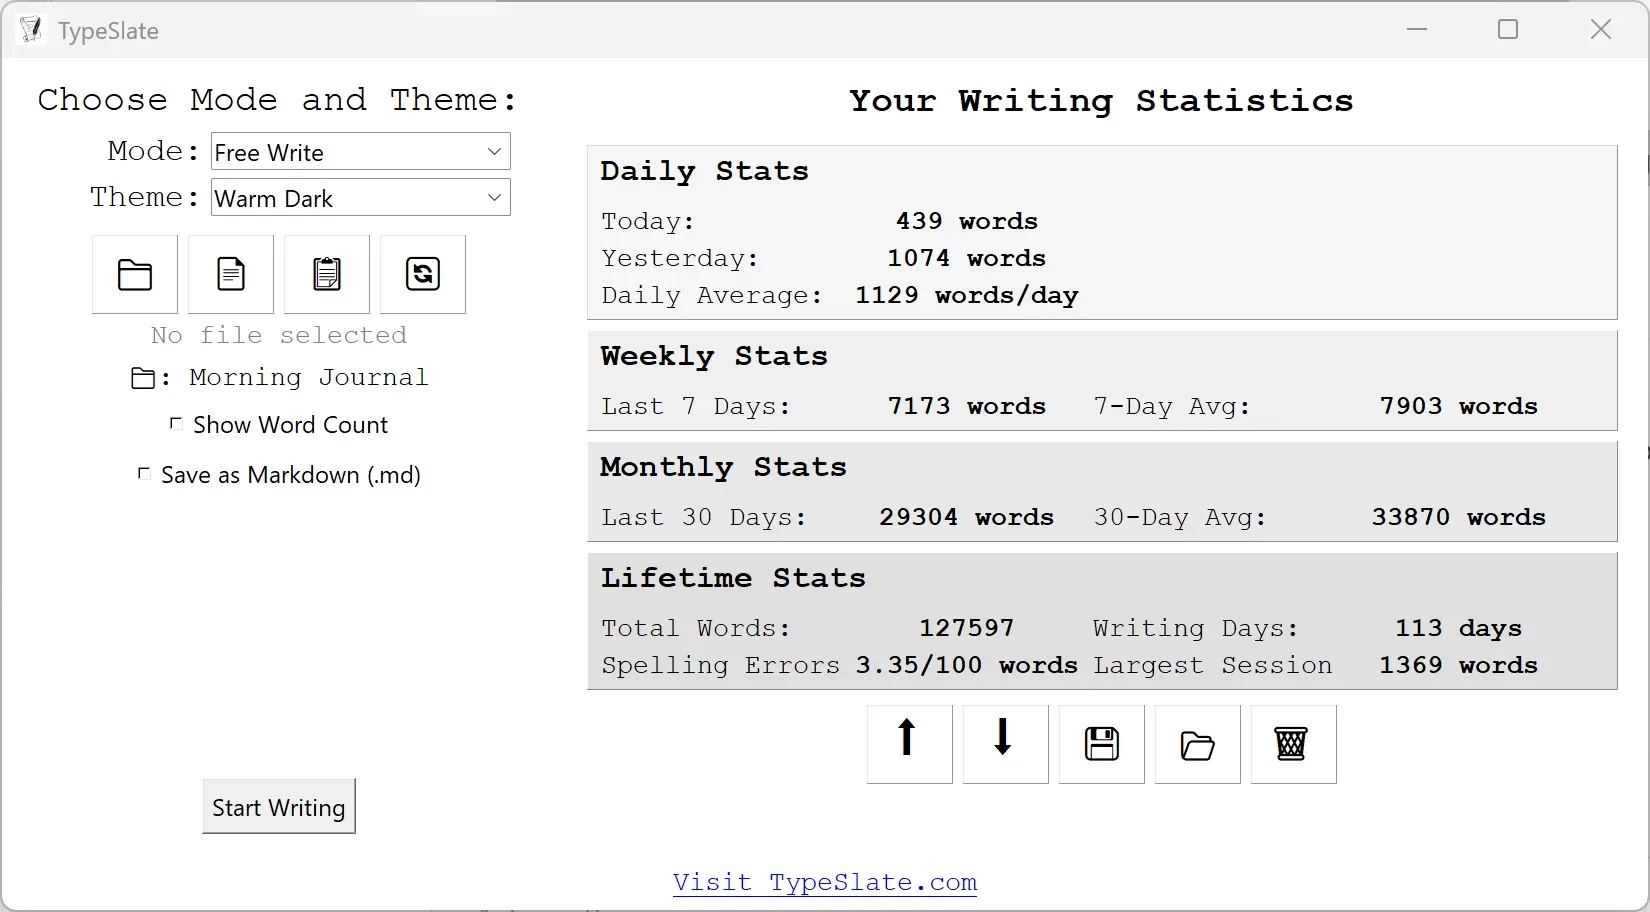This screenshot has height=912, width=1650.
Task: Click the 29304 words last 30 days value
Action: (x=967, y=517)
